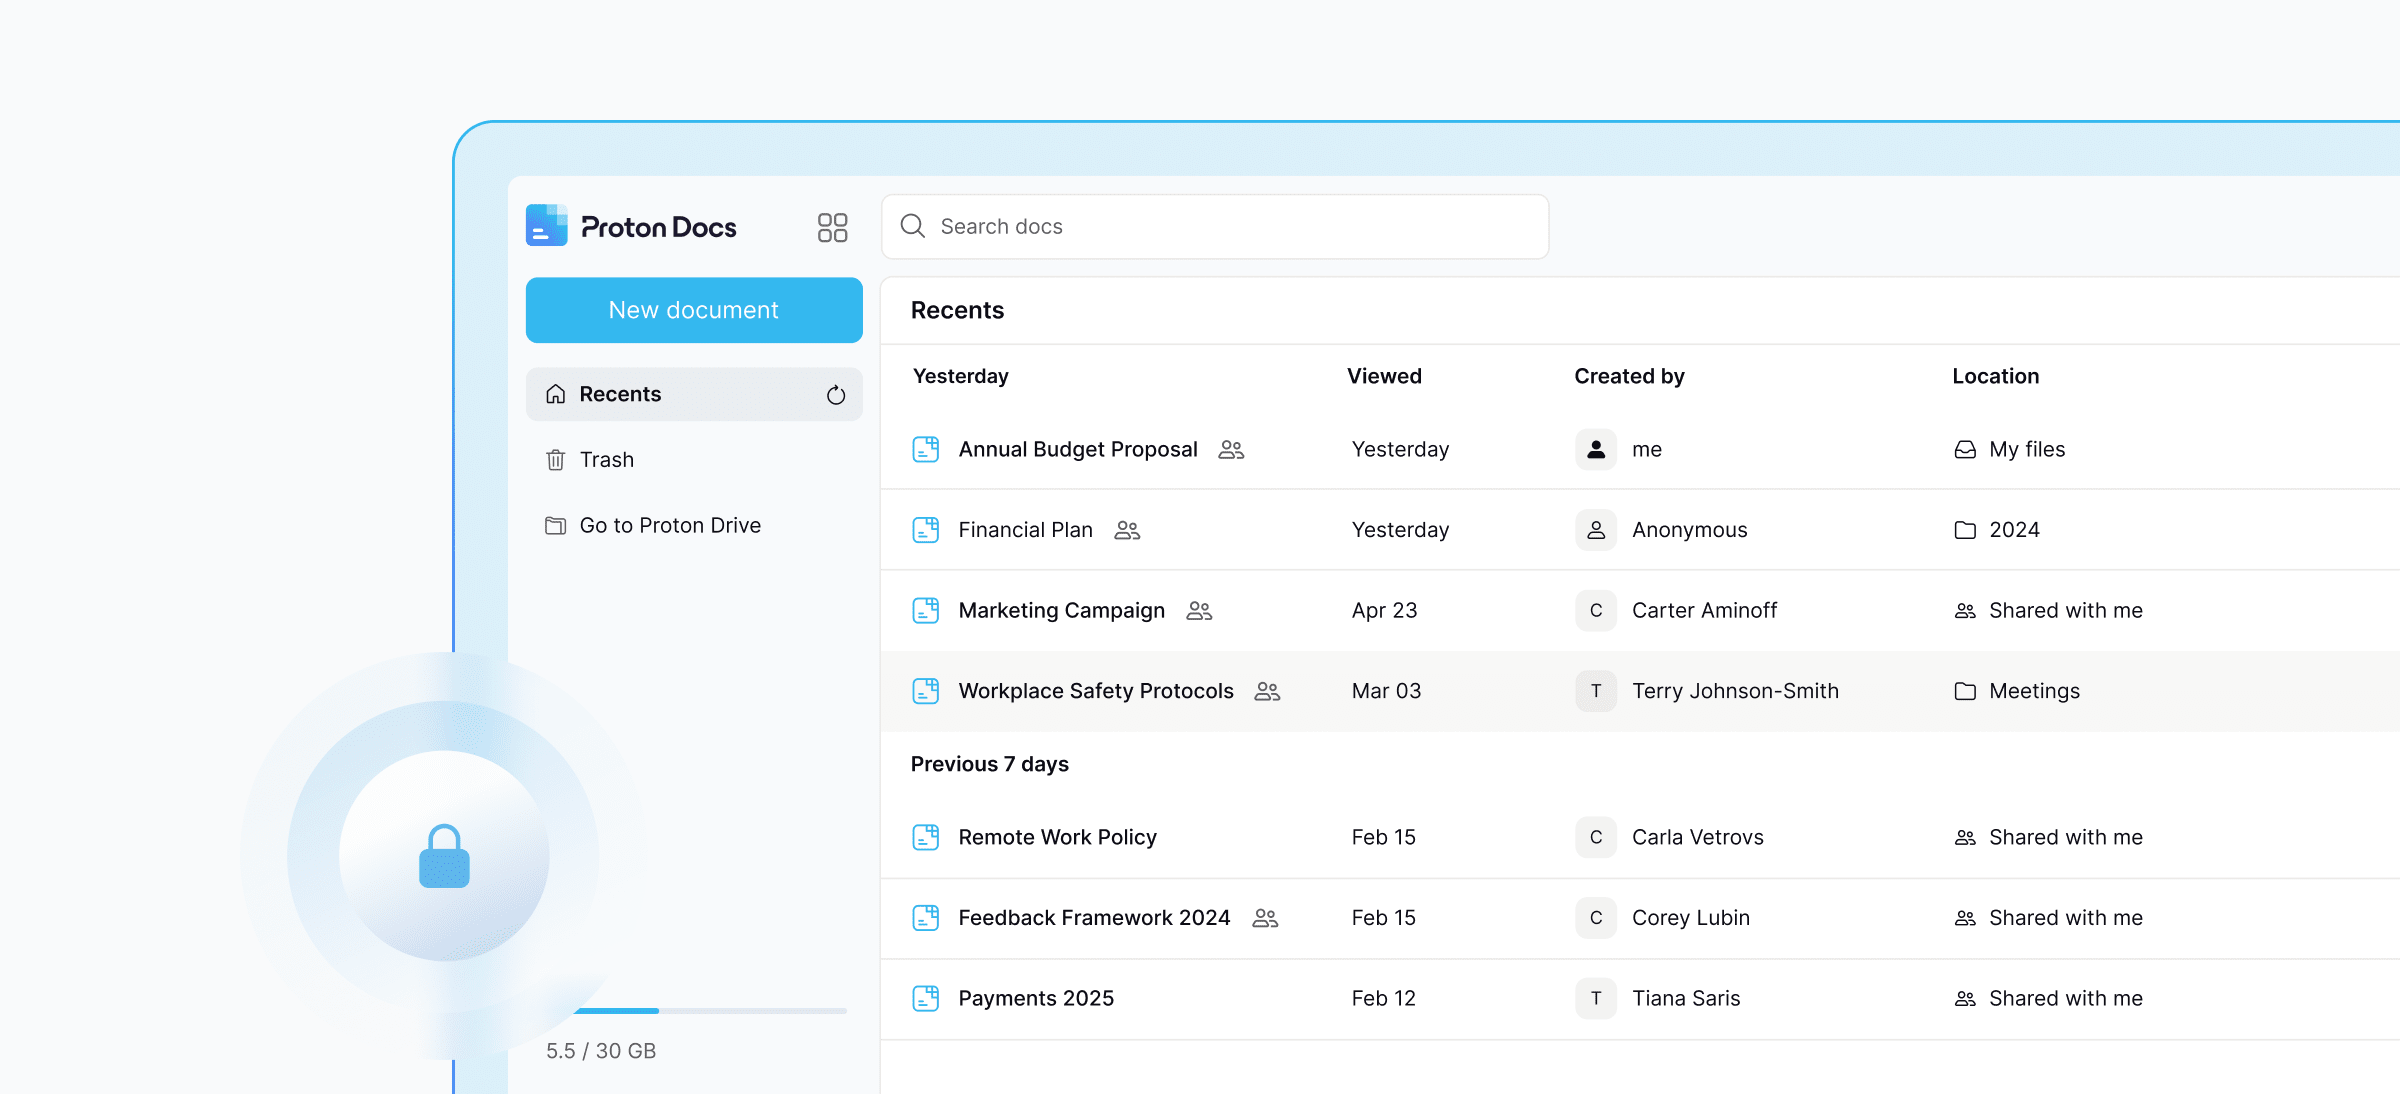2400x1094 pixels.
Task: Click 'Carter Aminoff' creator name
Action: point(1704,611)
